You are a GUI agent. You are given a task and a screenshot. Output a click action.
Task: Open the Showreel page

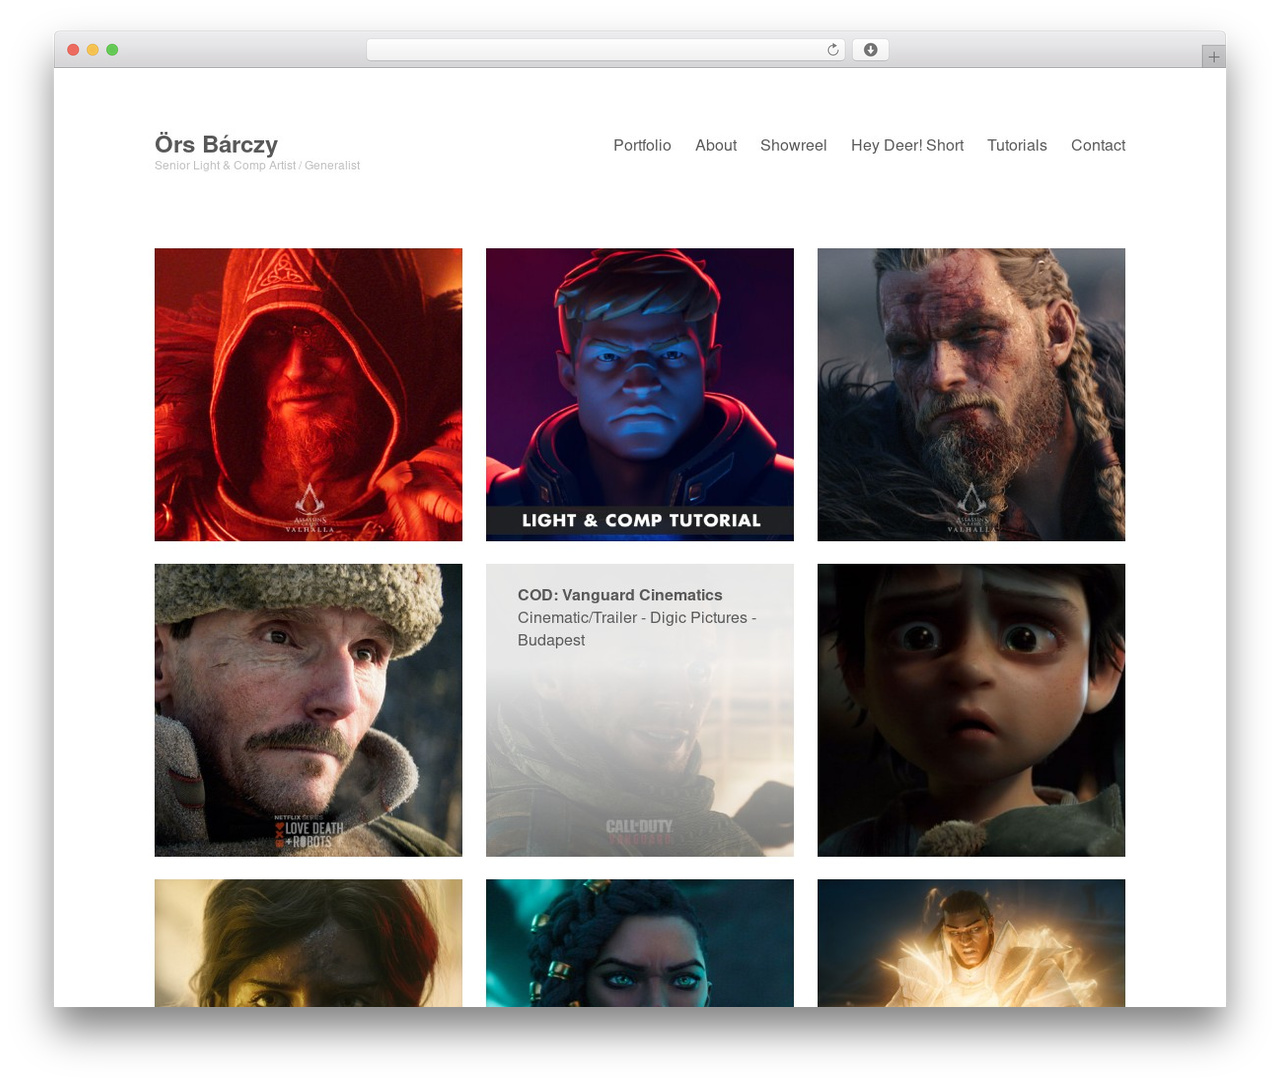pyautogui.click(x=793, y=145)
